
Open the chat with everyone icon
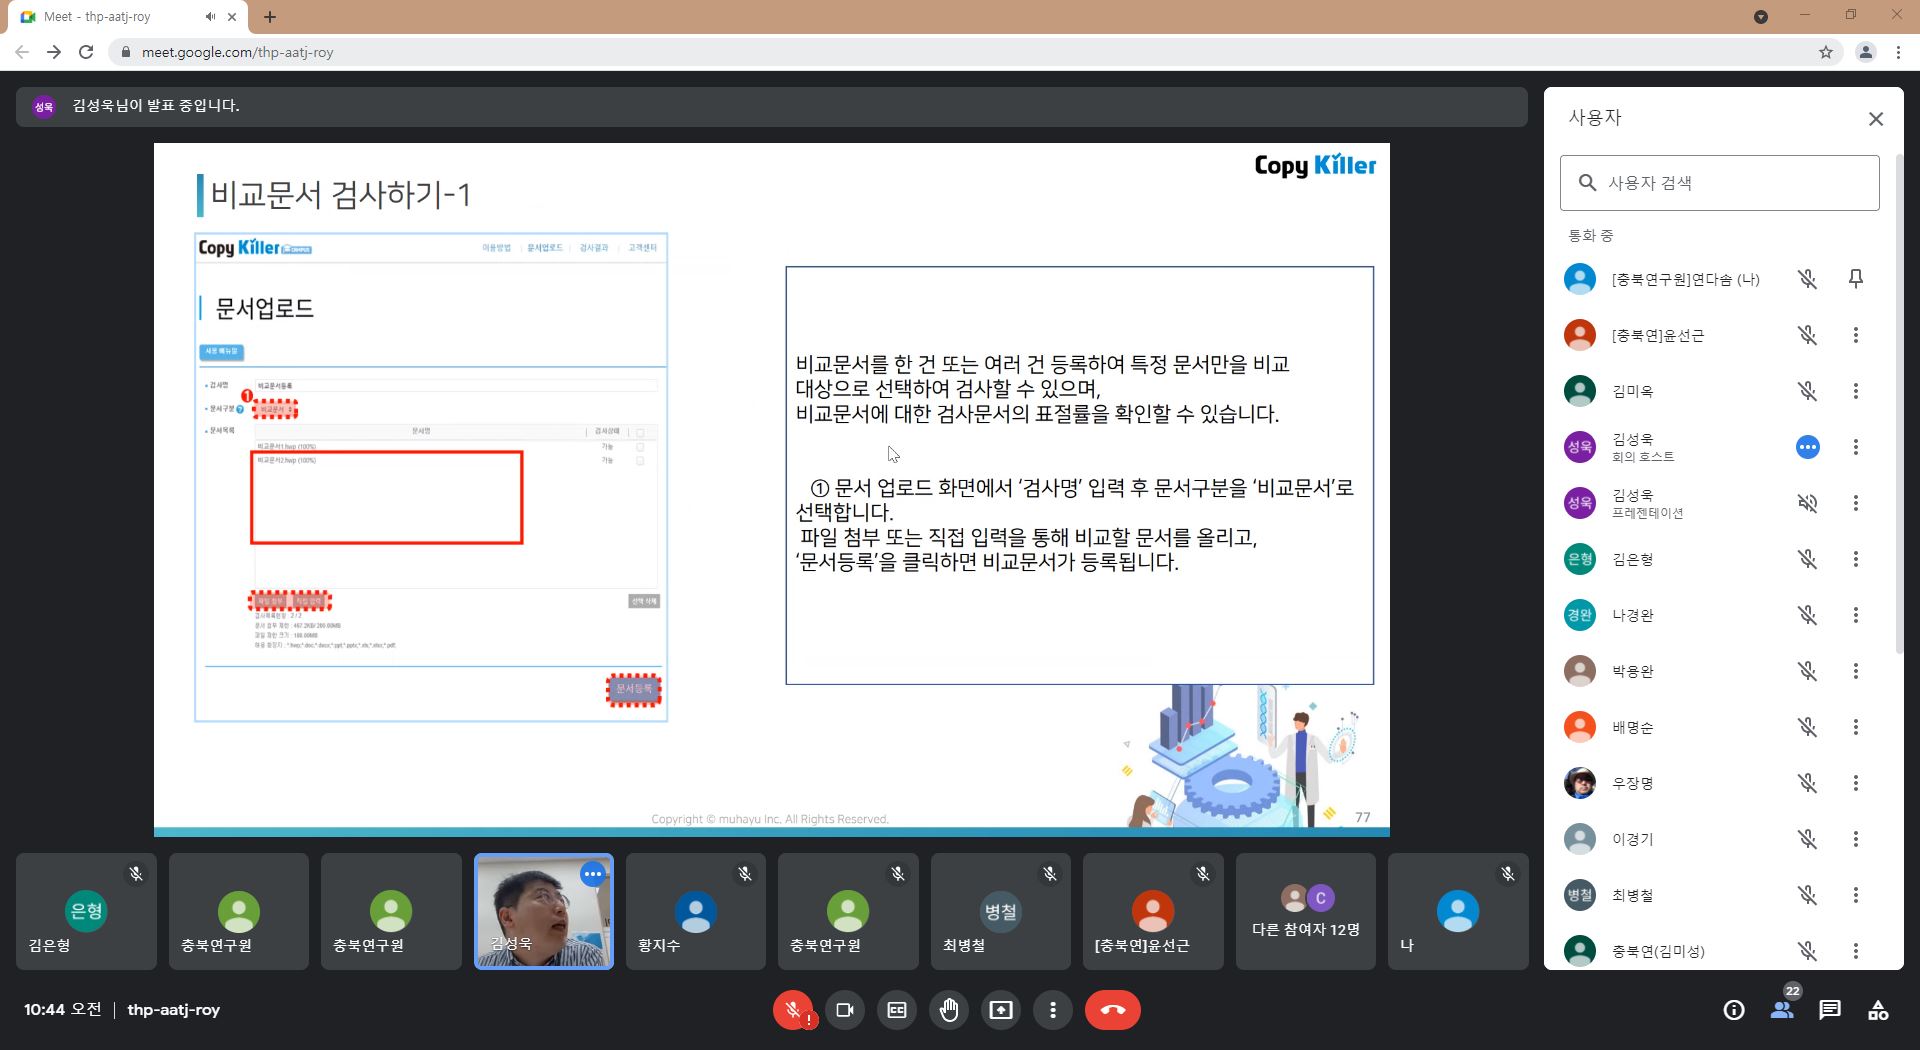(1830, 1010)
